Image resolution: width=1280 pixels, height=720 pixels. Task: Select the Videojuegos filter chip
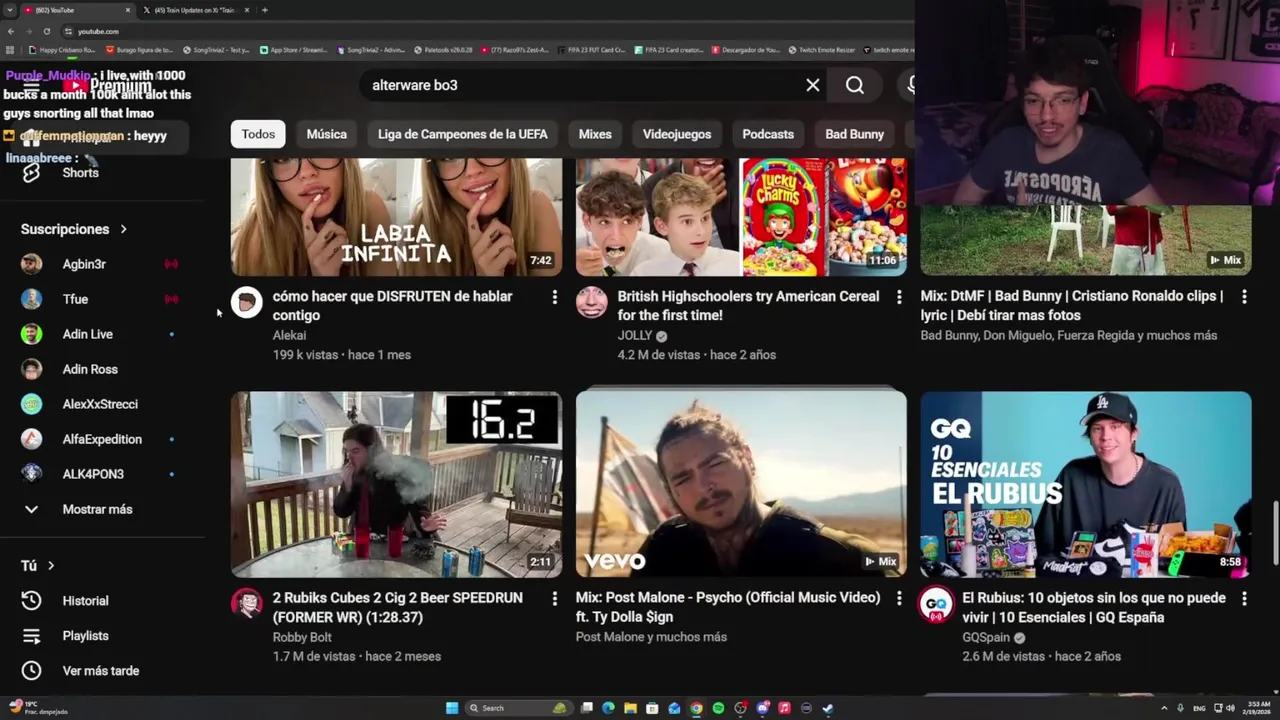pyautogui.click(x=677, y=134)
